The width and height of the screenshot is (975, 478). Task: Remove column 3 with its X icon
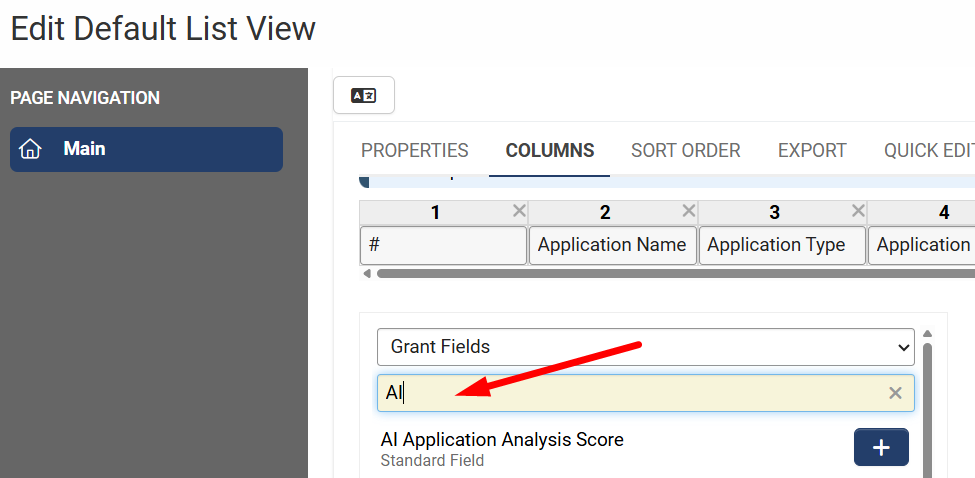(858, 211)
